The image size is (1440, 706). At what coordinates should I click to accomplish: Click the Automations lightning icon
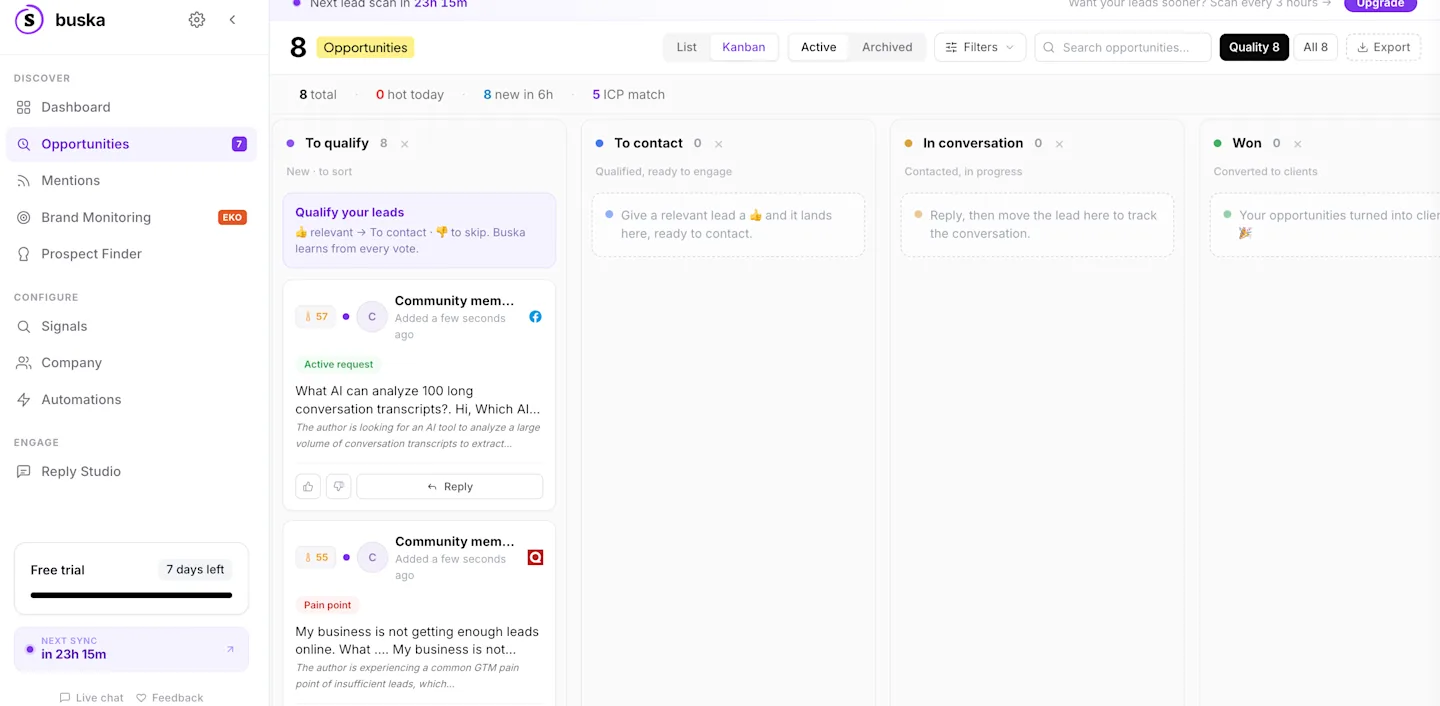coord(24,399)
